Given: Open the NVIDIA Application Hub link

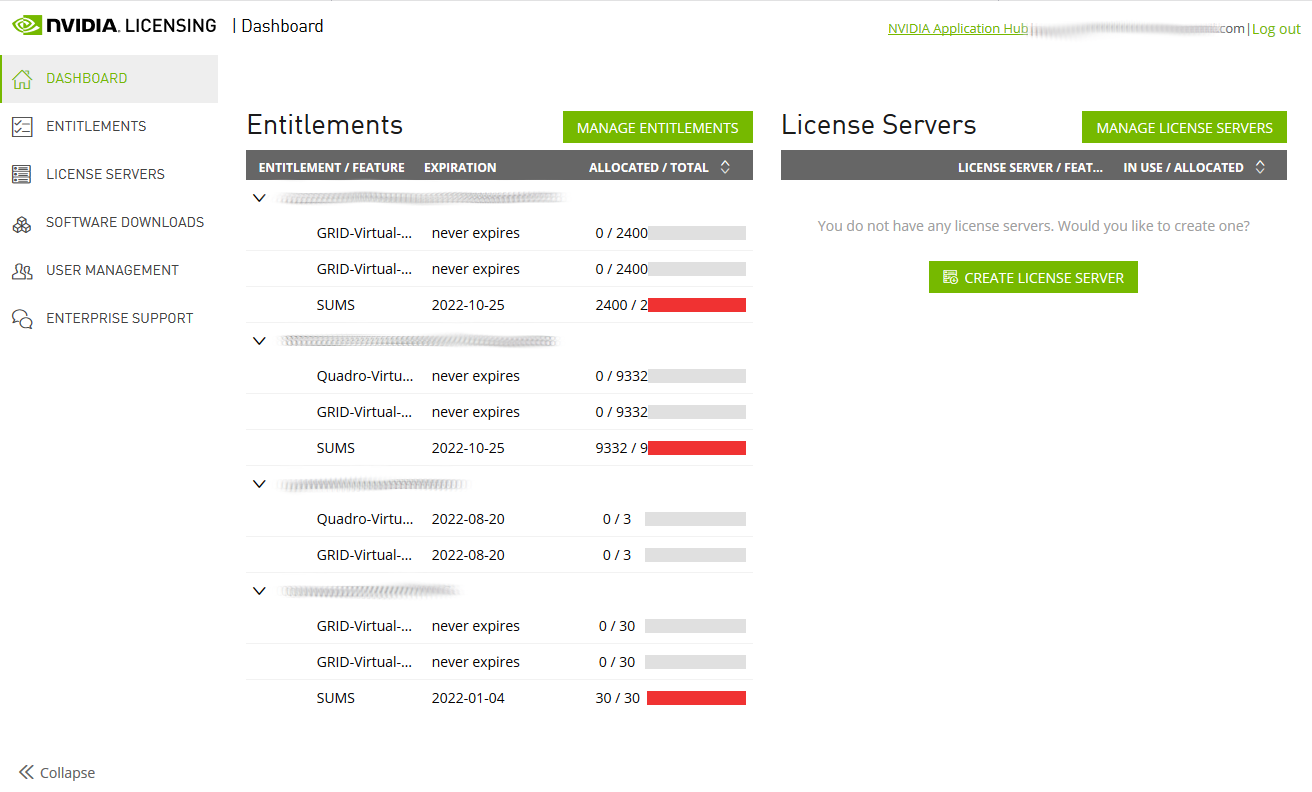Looking at the screenshot, I should (957, 29).
